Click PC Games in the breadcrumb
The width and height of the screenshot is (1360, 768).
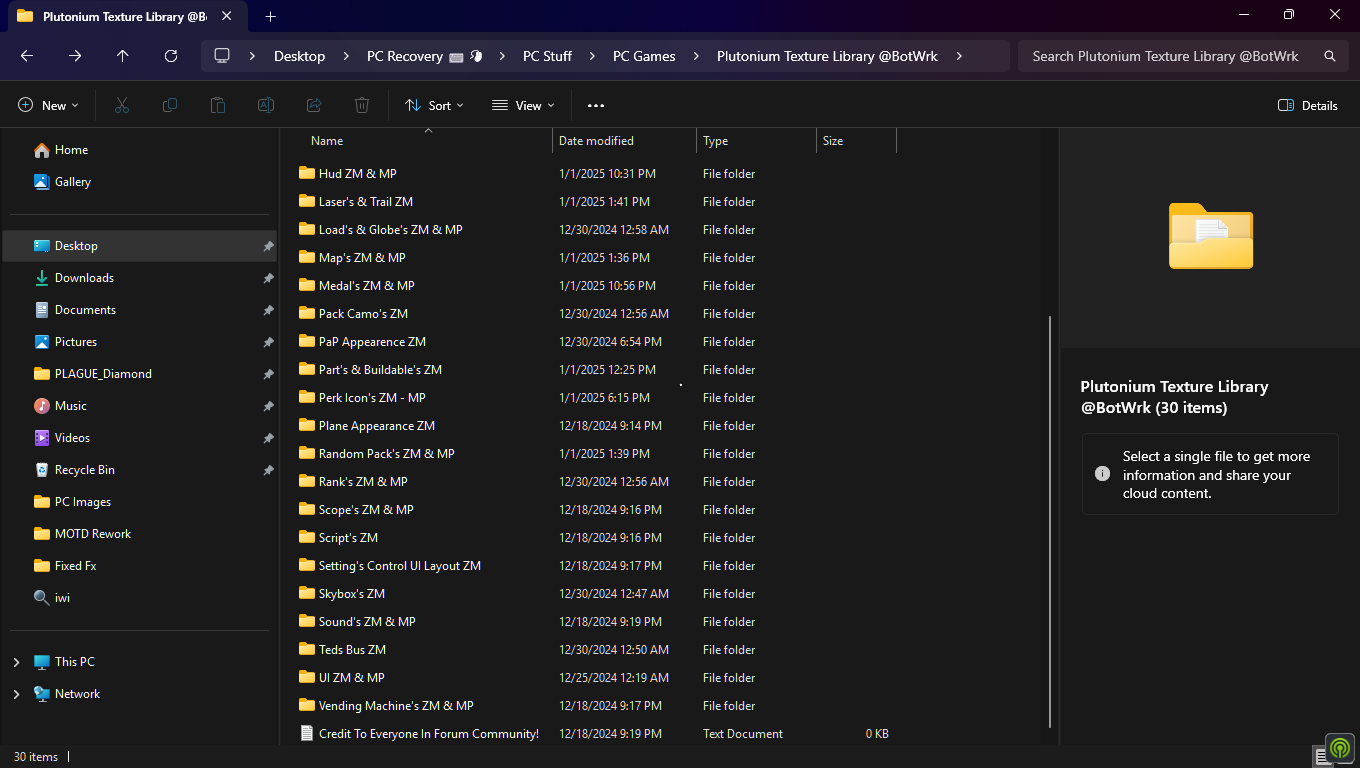644,56
